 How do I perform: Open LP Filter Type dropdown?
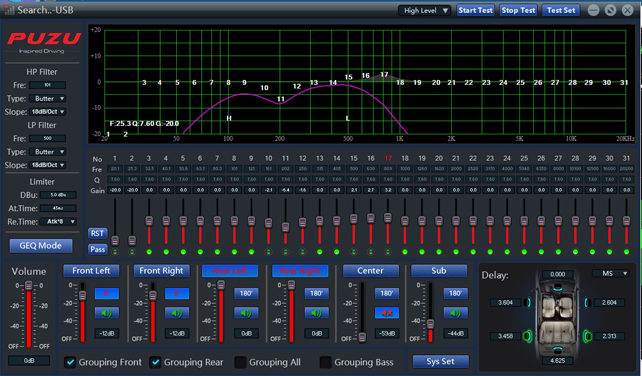pyautogui.click(x=48, y=152)
